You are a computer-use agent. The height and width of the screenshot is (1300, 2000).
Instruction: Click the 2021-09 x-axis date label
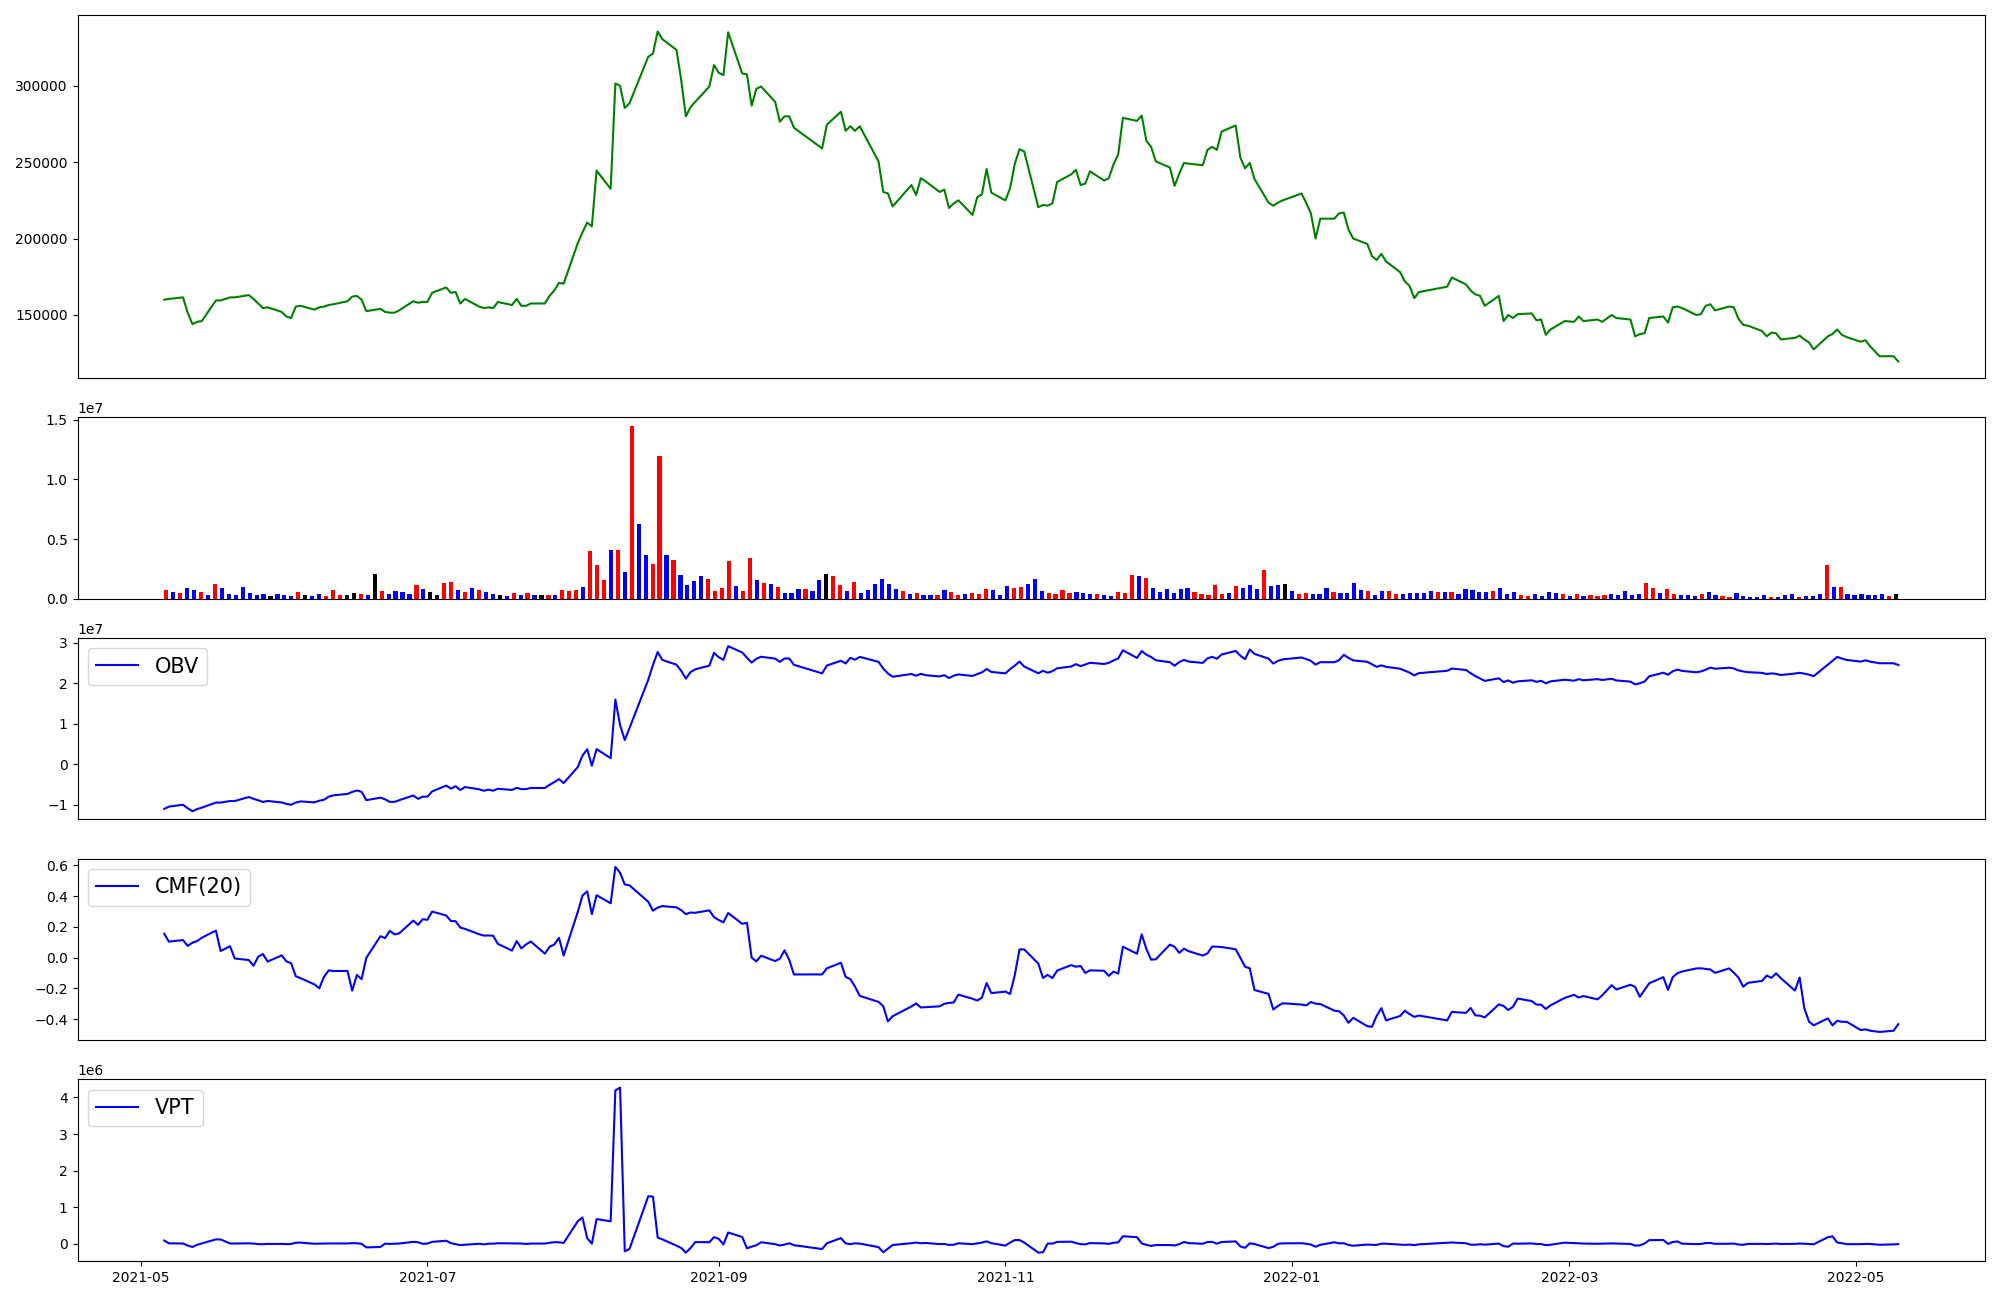719,1277
